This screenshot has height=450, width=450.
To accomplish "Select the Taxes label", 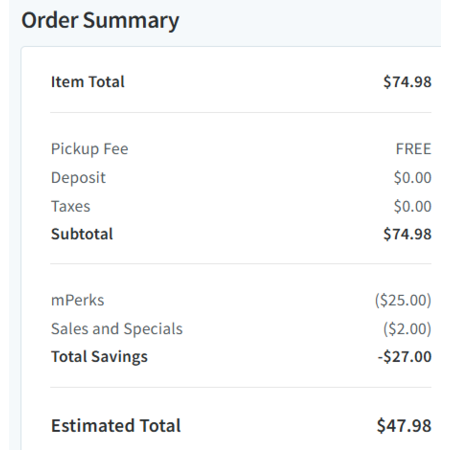I will click(71, 206).
